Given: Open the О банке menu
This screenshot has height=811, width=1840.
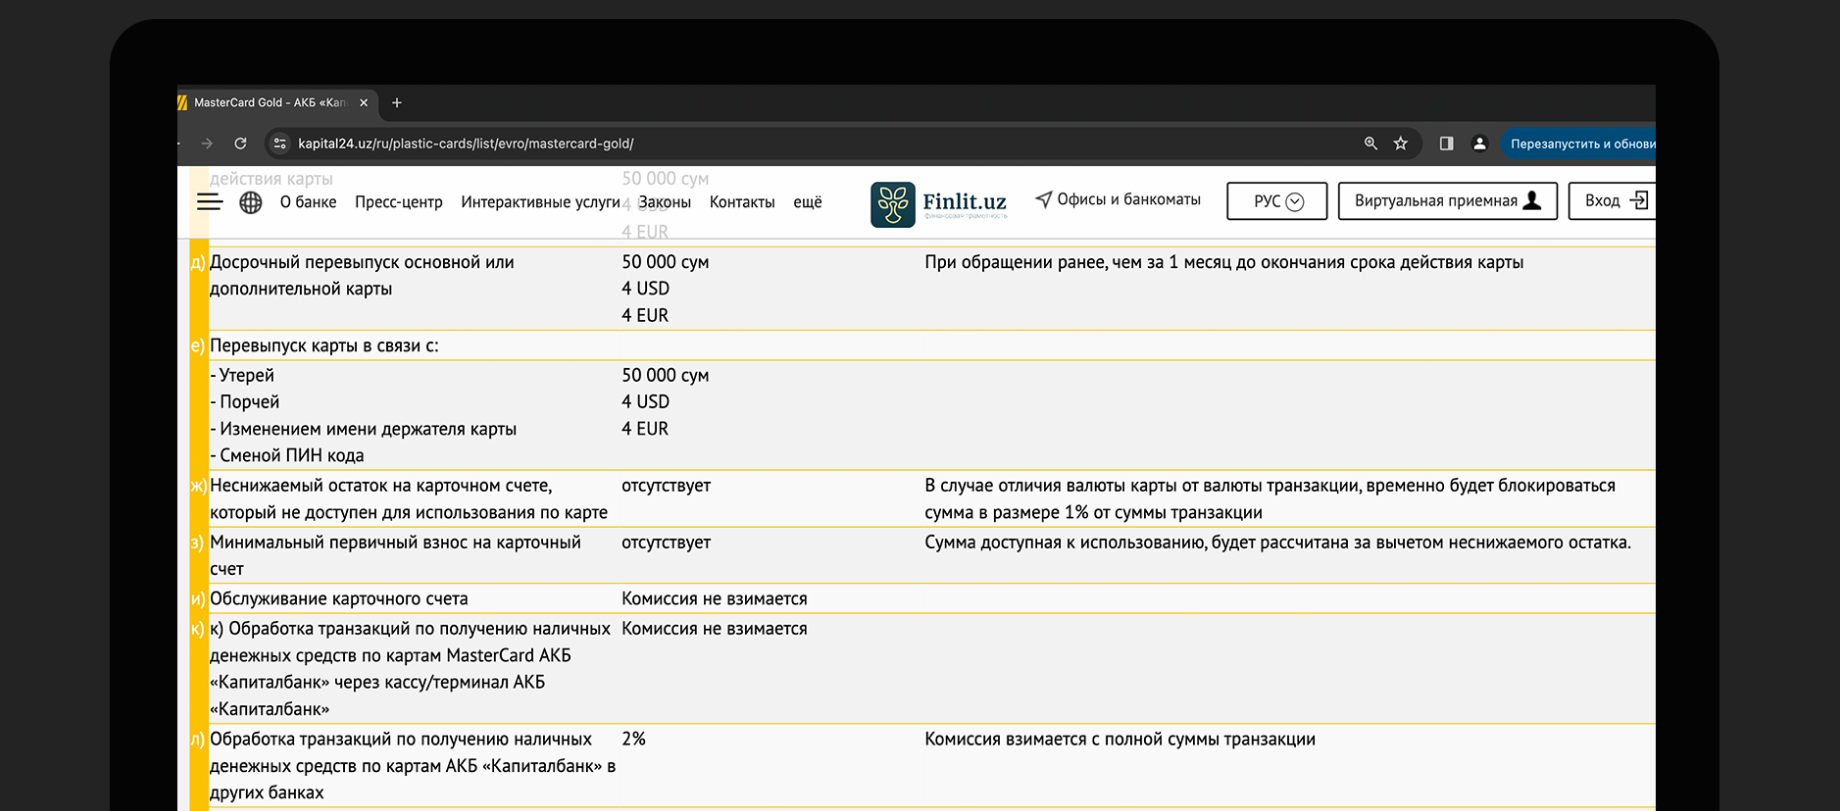Looking at the screenshot, I should coord(308,202).
